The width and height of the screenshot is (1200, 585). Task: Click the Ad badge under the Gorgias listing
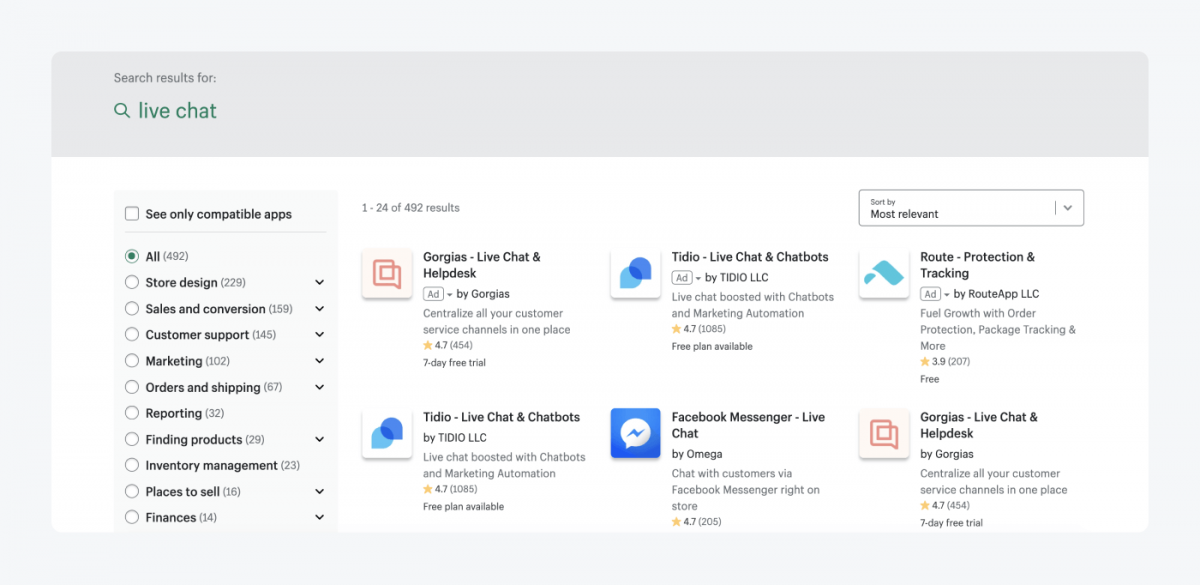tap(433, 294)
